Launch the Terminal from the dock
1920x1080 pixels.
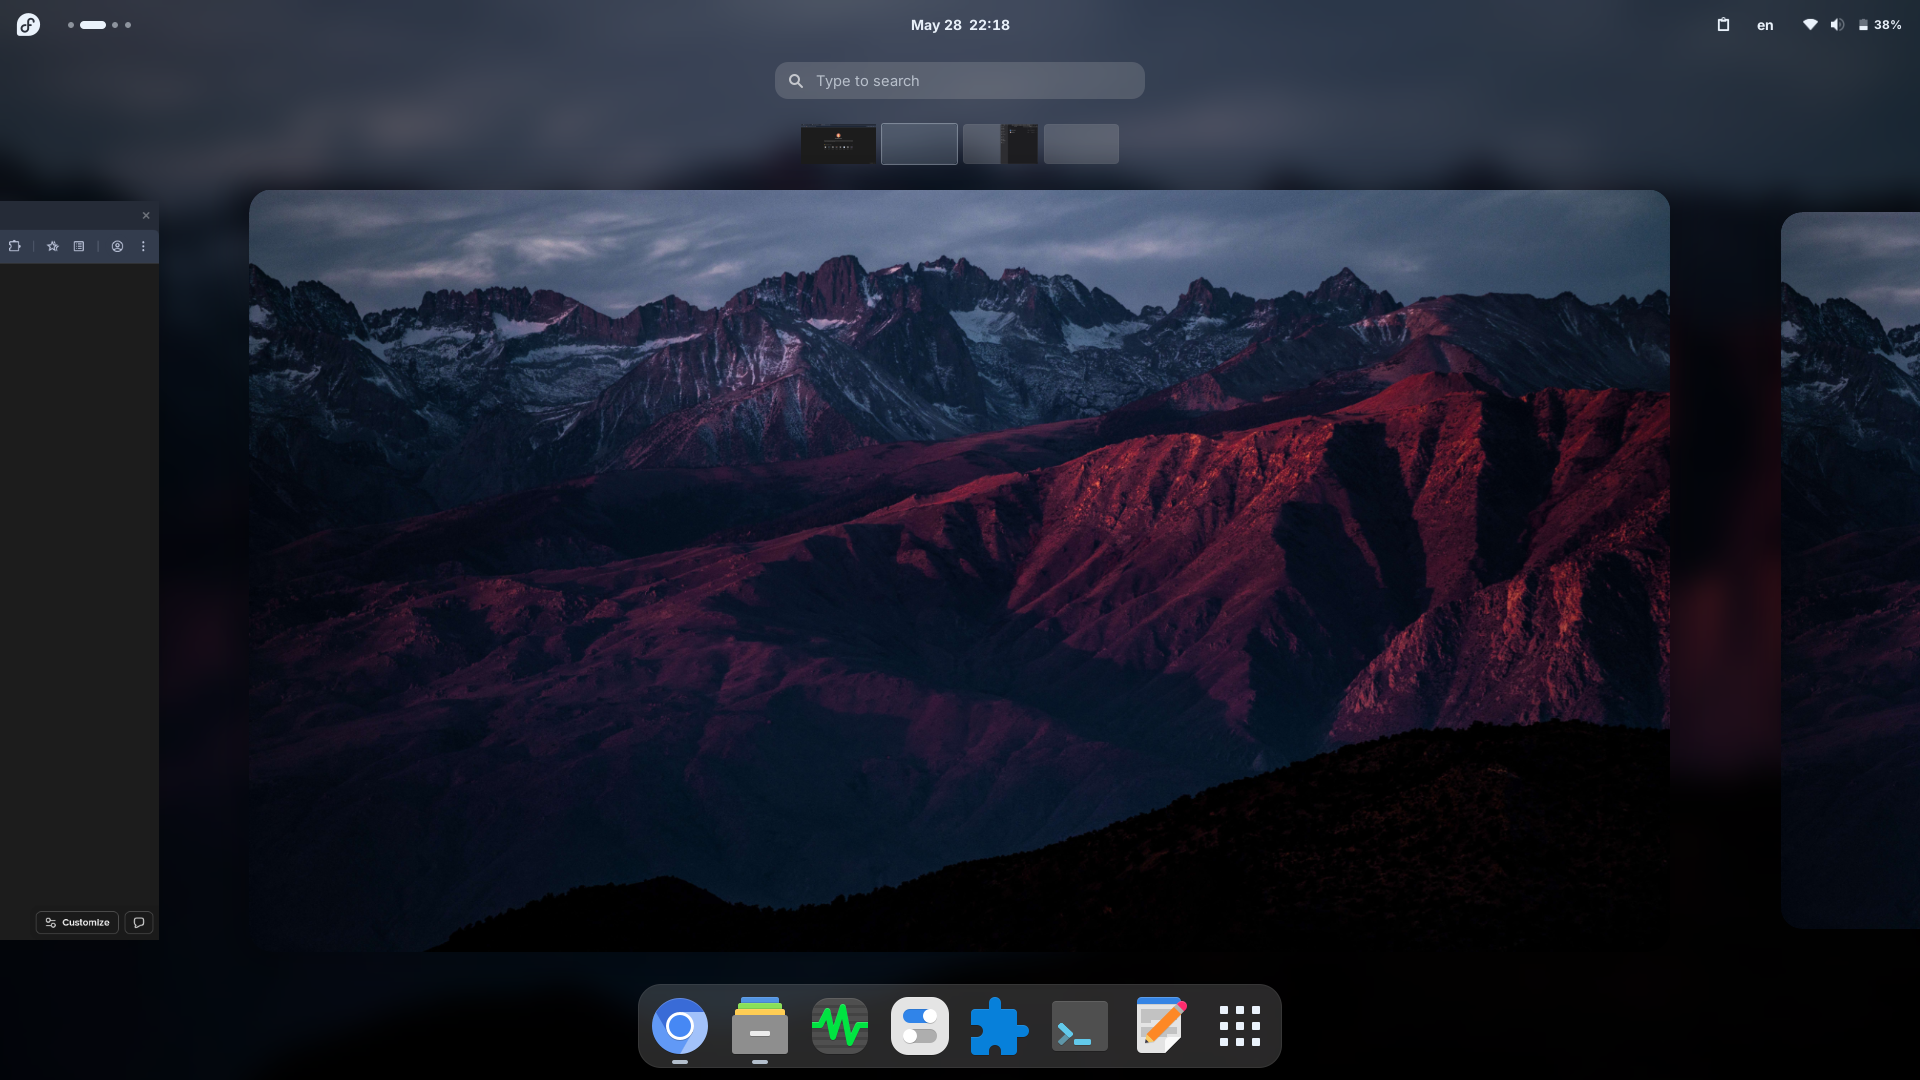[1079, 1025]
